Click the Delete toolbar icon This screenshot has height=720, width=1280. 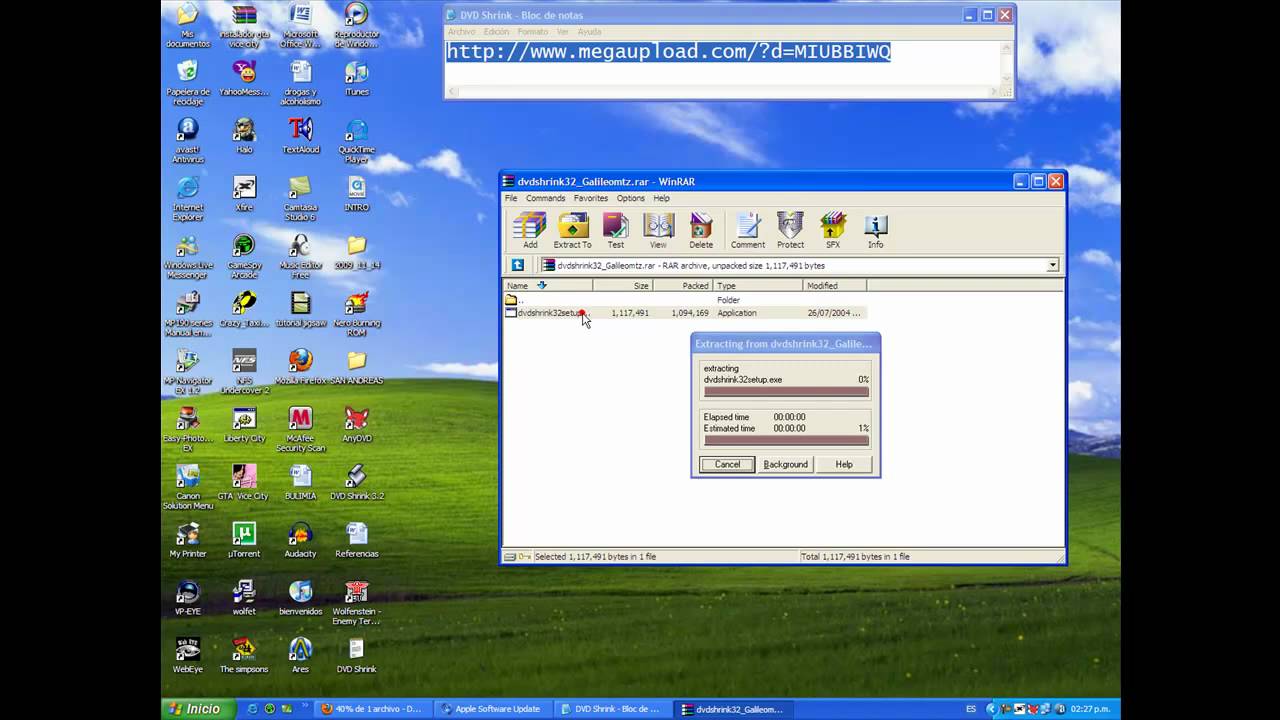point(701,230)
